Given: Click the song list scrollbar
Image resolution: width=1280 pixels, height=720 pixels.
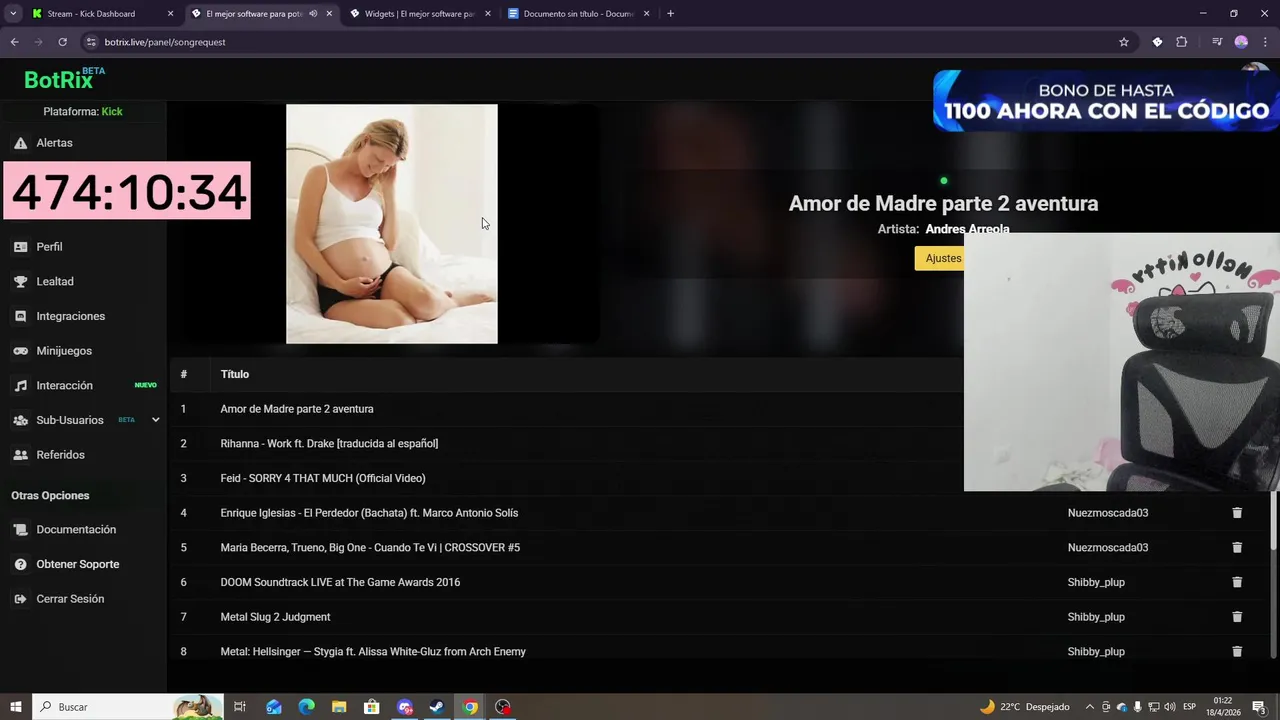Looking at the screenshot, I should click(1273, 520).
